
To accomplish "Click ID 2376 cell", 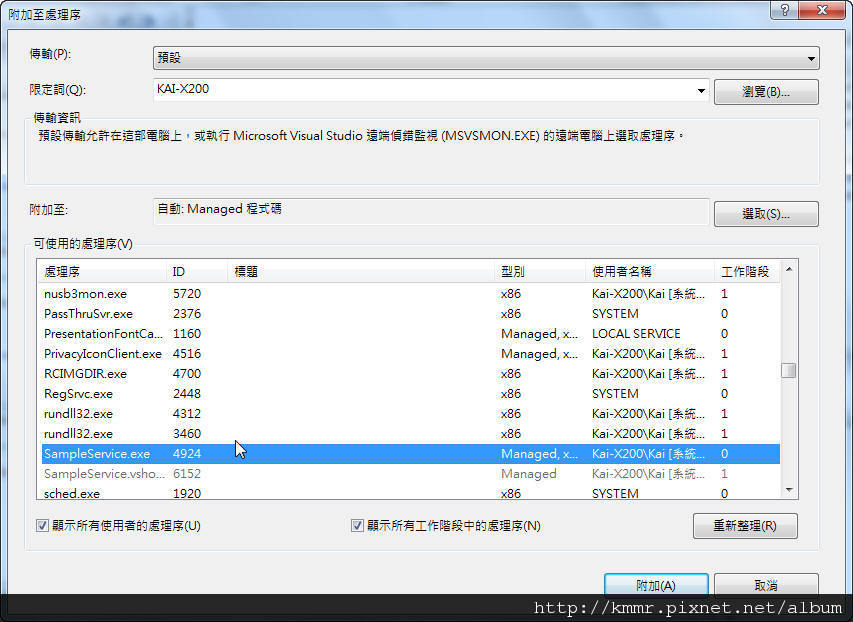I will (x=187, y=314).
